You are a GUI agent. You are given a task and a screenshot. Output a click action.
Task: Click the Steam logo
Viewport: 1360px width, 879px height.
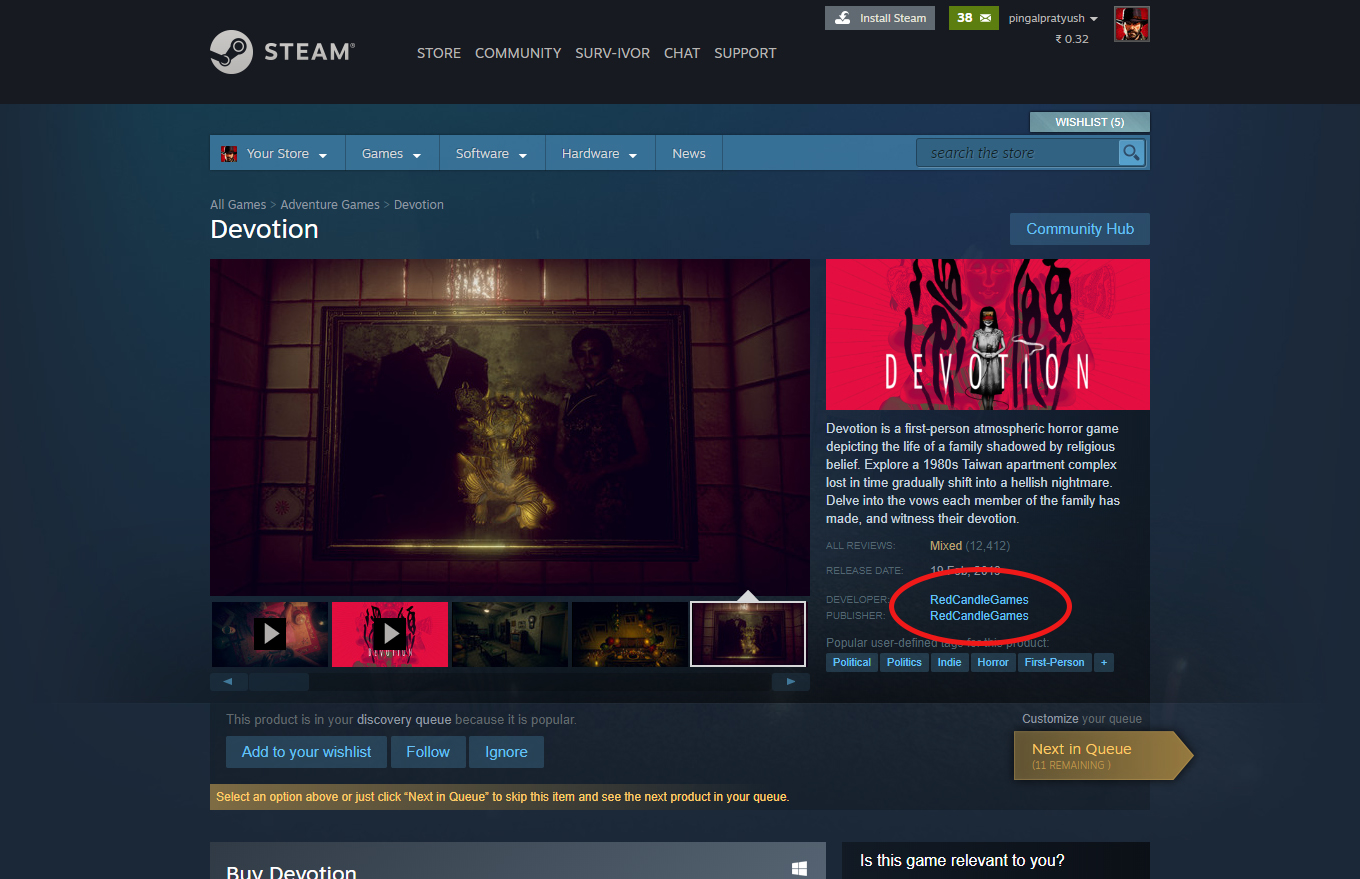click(282, 52)
